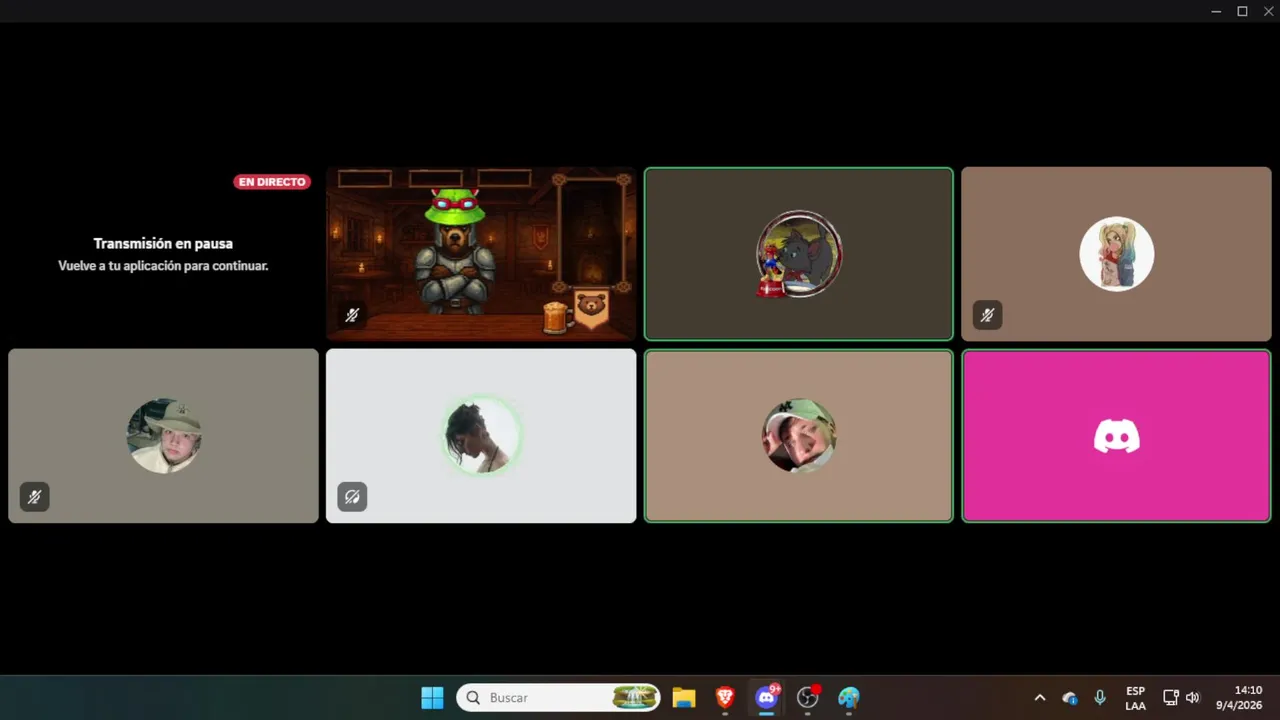Open the Paint palette taskbar icon
This screenshot has height=720, width=1280.
tap(849, 697)
